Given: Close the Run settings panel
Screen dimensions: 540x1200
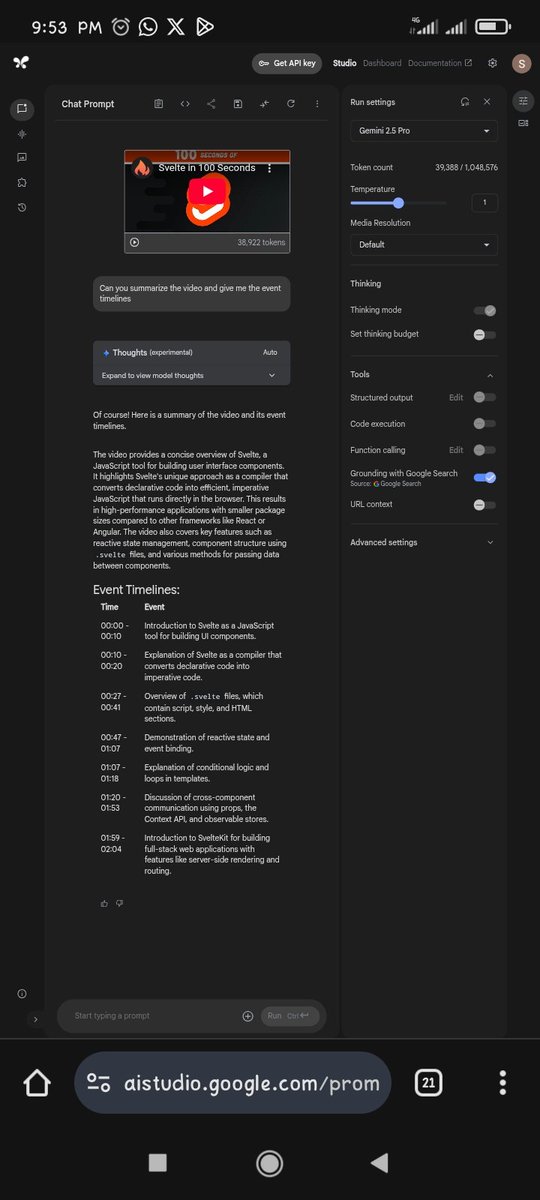Looking at the screenshot, I should click(x=487, y=102).
